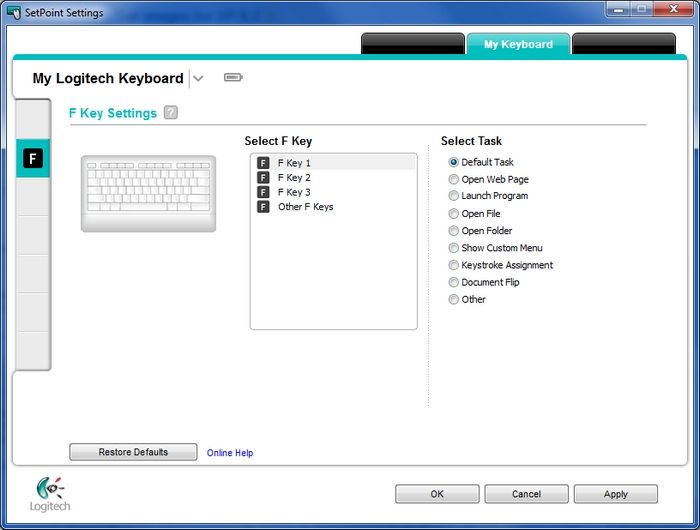Minimize the SetPoint Settings window
700x530 pixels.
pyautogui.click(x=618, y=9)
